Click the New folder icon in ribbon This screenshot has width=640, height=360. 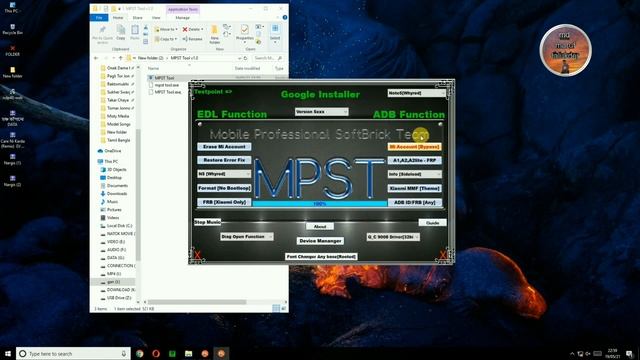[x=215, y=34]
